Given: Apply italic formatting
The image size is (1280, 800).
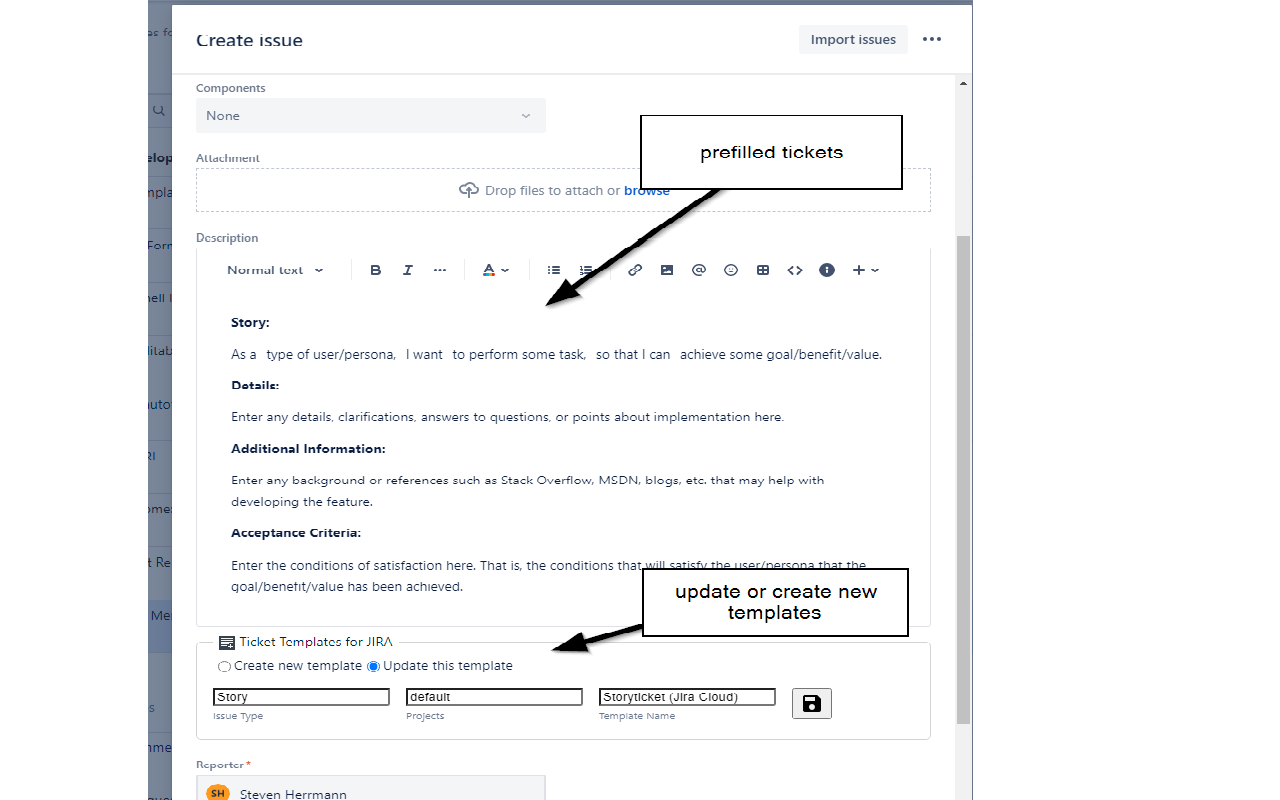Looking at the screenshot, I should (x=408, y=270).
